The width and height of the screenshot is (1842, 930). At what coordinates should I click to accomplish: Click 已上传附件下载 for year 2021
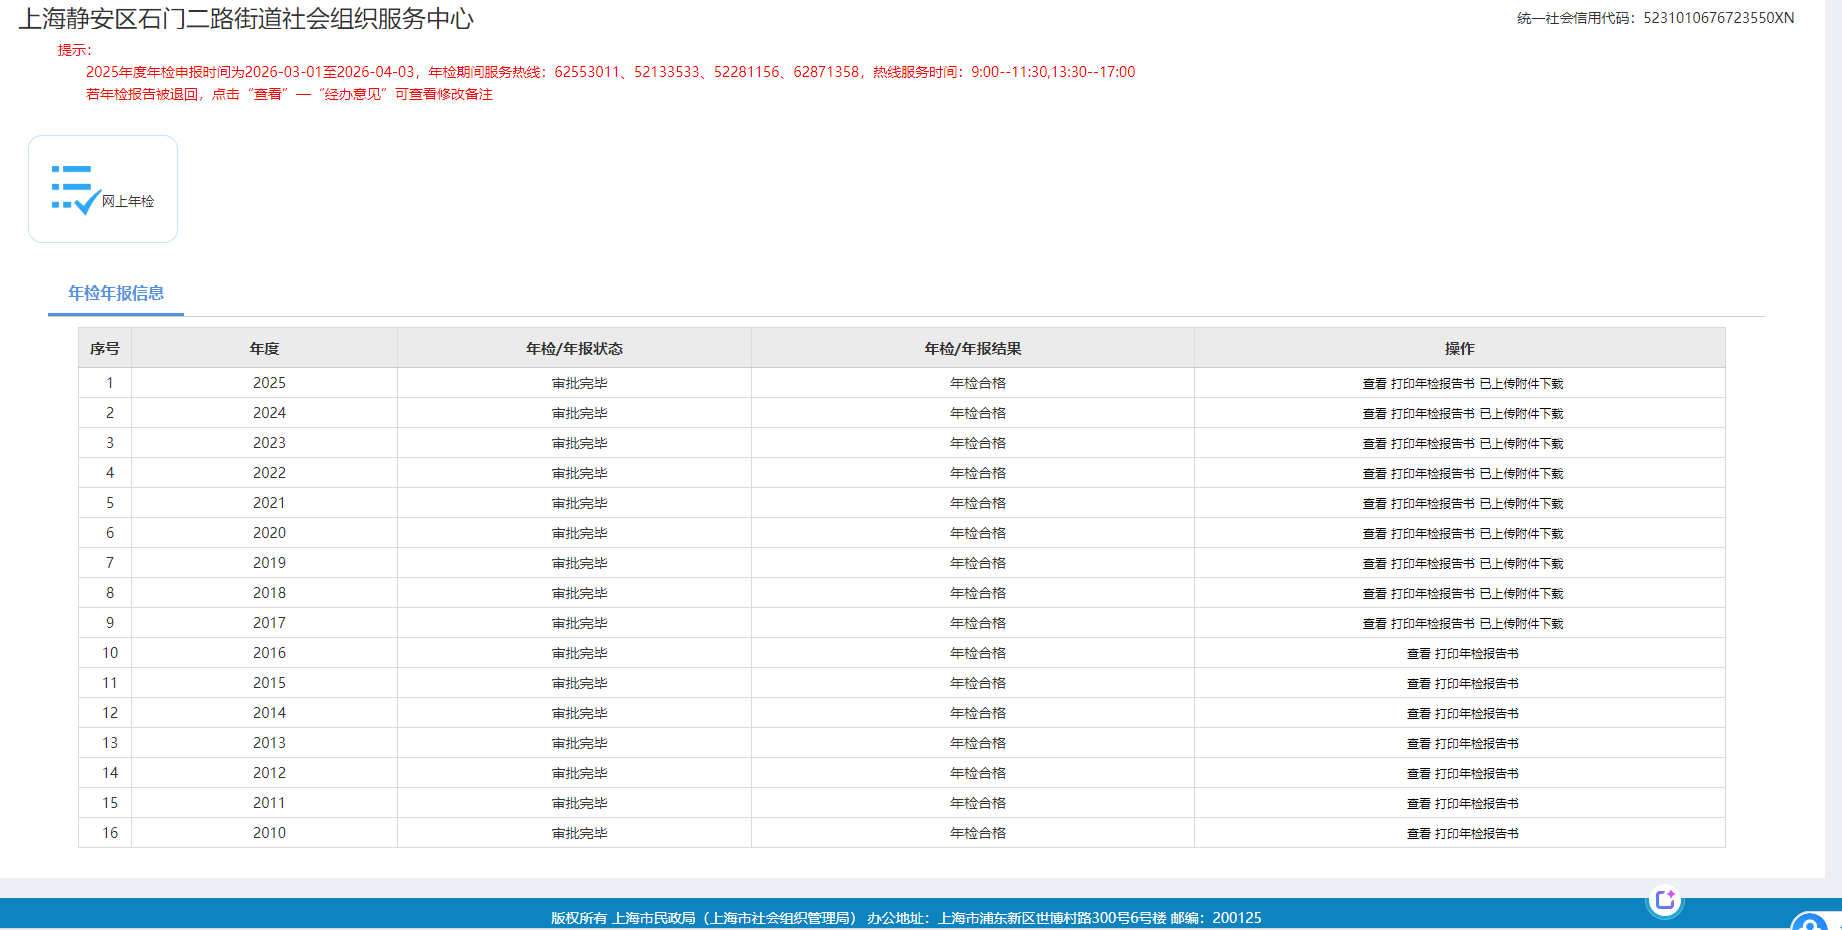[x=1521, y=504]
